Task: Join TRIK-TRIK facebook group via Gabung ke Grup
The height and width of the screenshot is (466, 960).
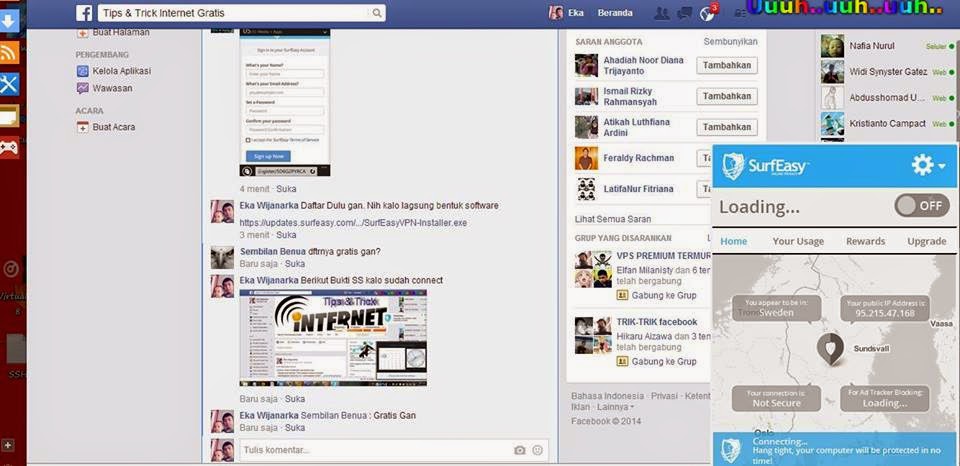Action: 664,361
